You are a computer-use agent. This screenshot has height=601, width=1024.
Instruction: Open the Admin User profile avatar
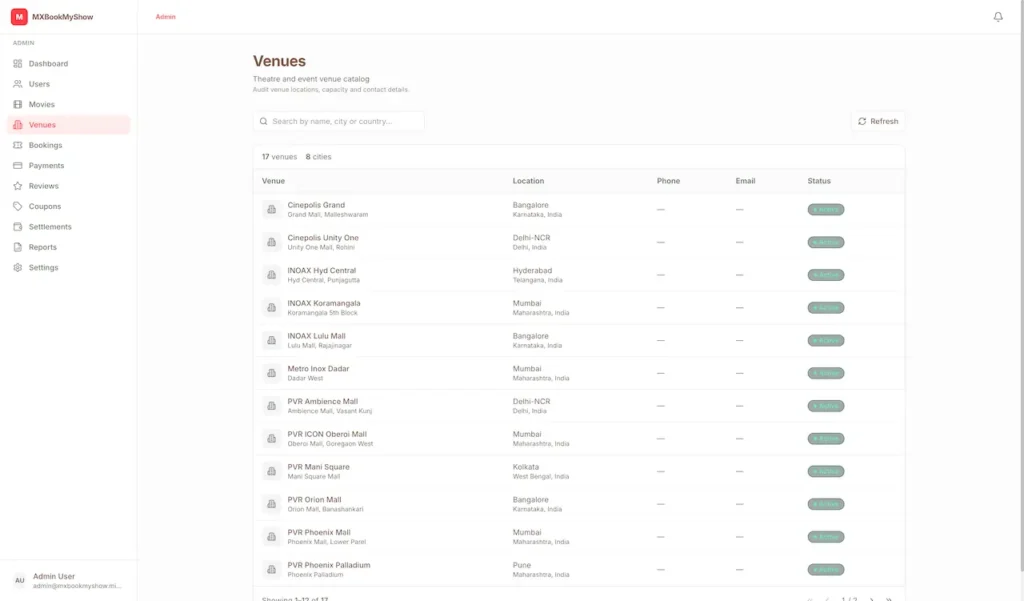(20, 580)
